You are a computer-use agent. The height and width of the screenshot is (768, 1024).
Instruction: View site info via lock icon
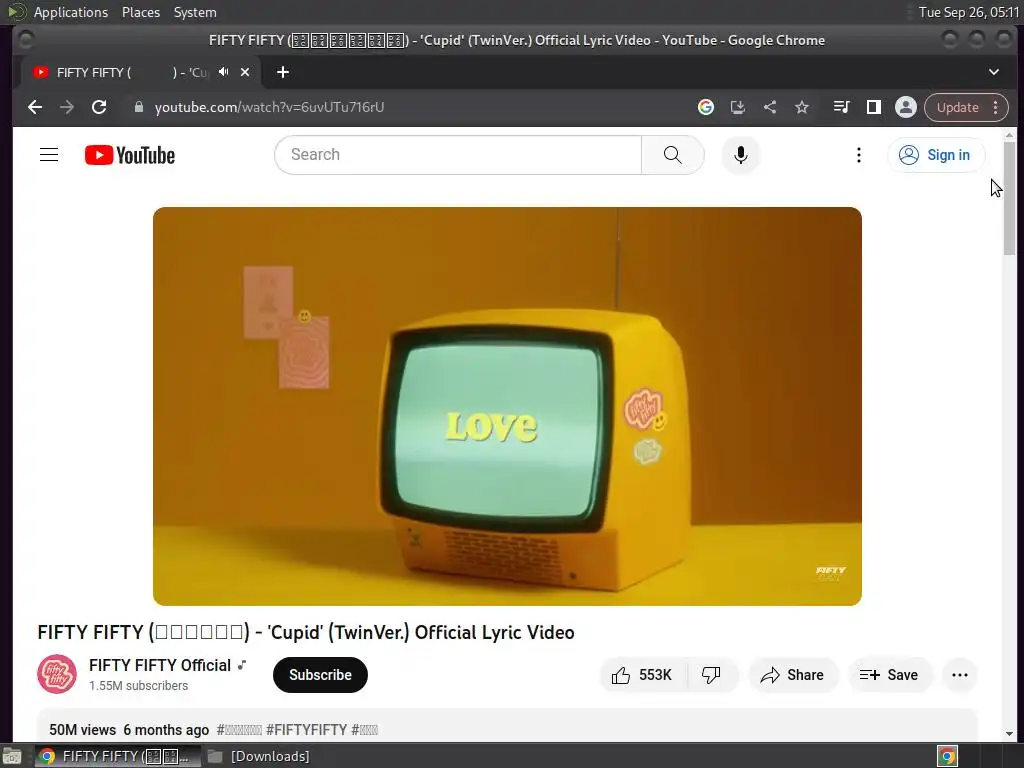(x=138, y=107)
